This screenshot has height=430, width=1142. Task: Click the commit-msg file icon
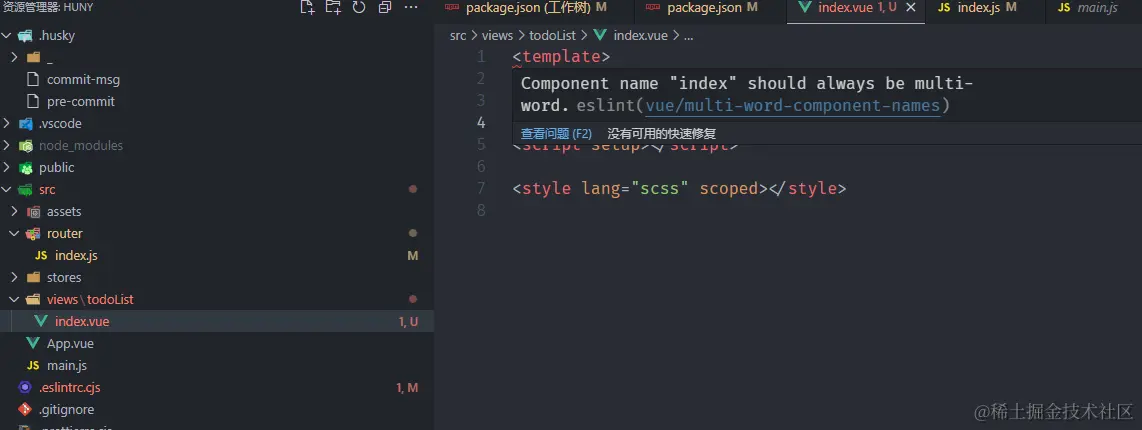pos(33,79)
